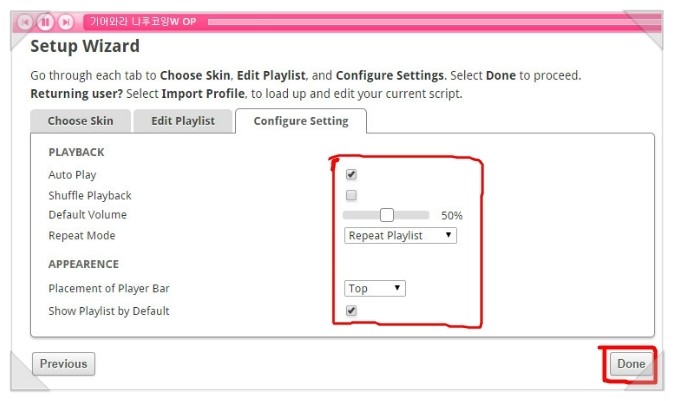
Task: Click the song title in player bar
Action: click(x=143, y=21)
